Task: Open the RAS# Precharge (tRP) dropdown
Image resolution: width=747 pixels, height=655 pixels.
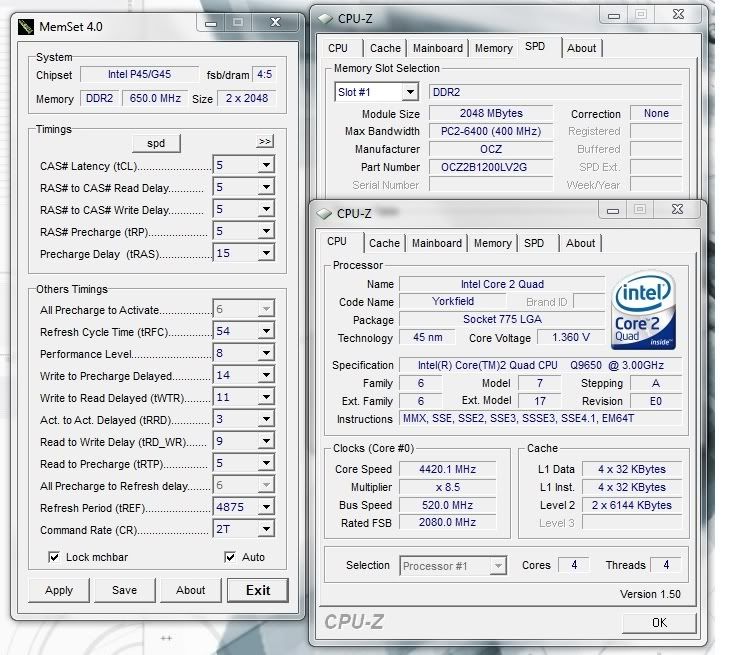Action: click(266, 231)
